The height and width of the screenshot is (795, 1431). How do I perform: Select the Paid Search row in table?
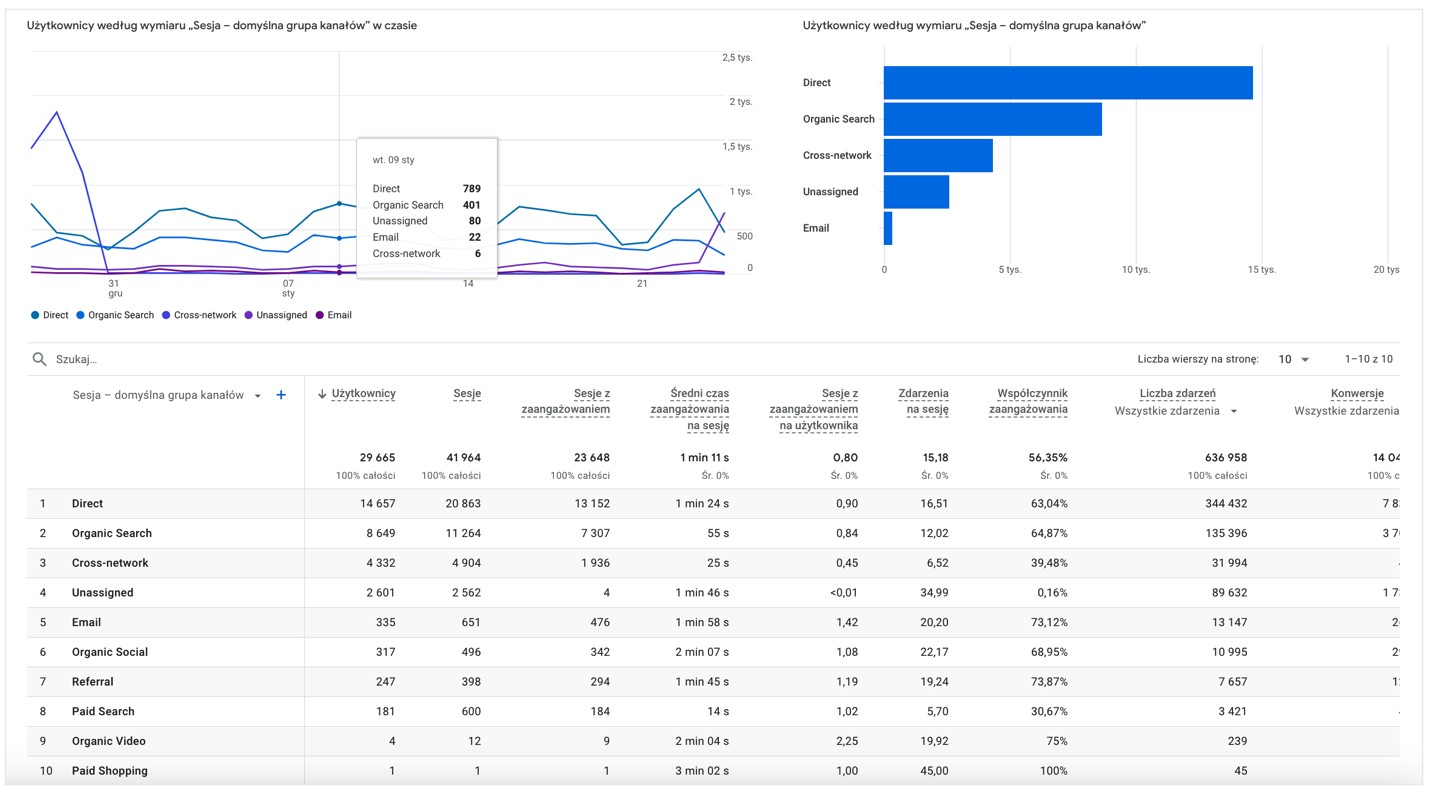[102, 711]
